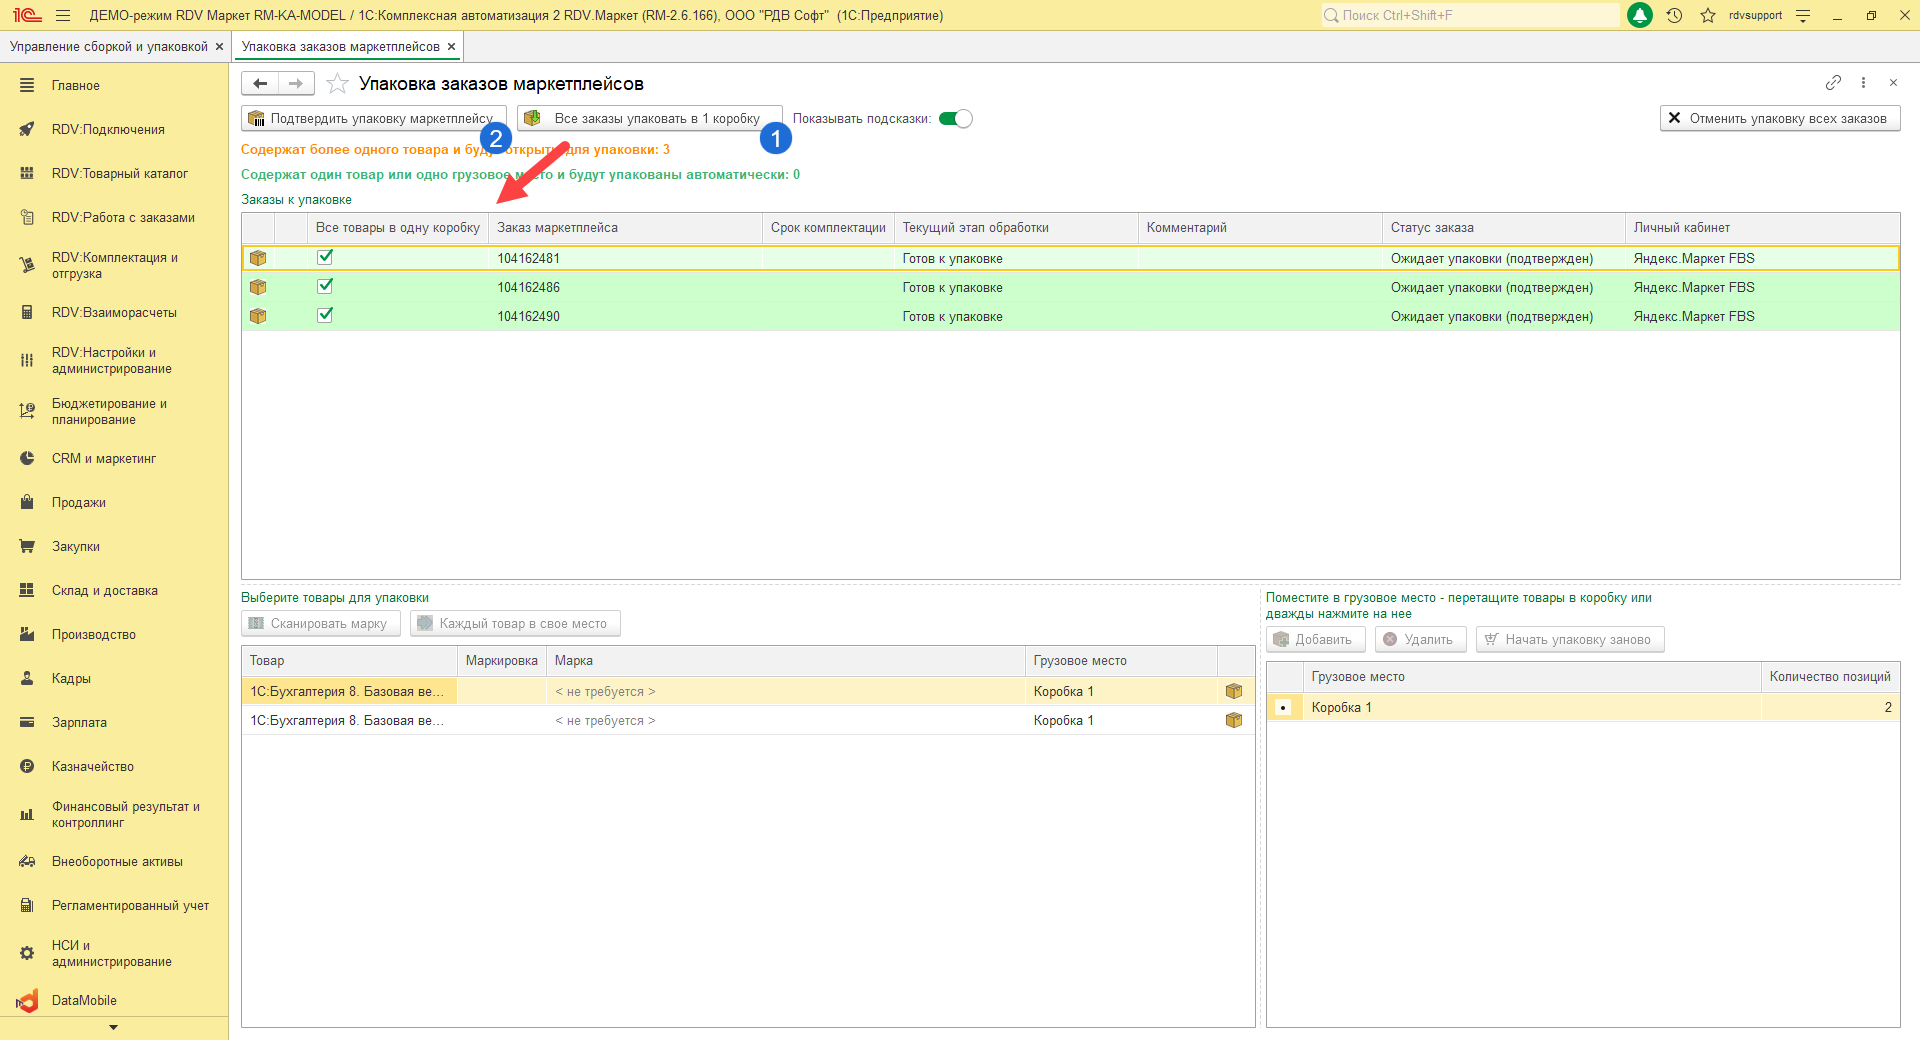Expand sidebar with bottom down arrow
The width and height of the screenshot is (1920, 1040).
tap(113, 1027)
